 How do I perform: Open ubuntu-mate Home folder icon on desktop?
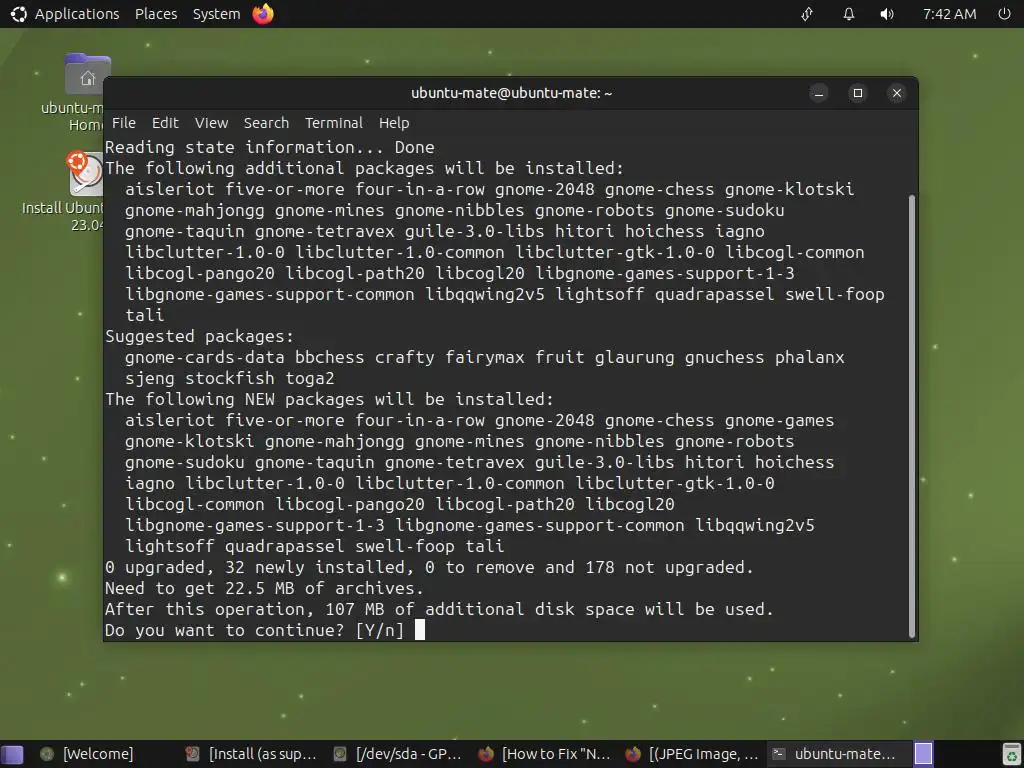[x=87, y=92]
